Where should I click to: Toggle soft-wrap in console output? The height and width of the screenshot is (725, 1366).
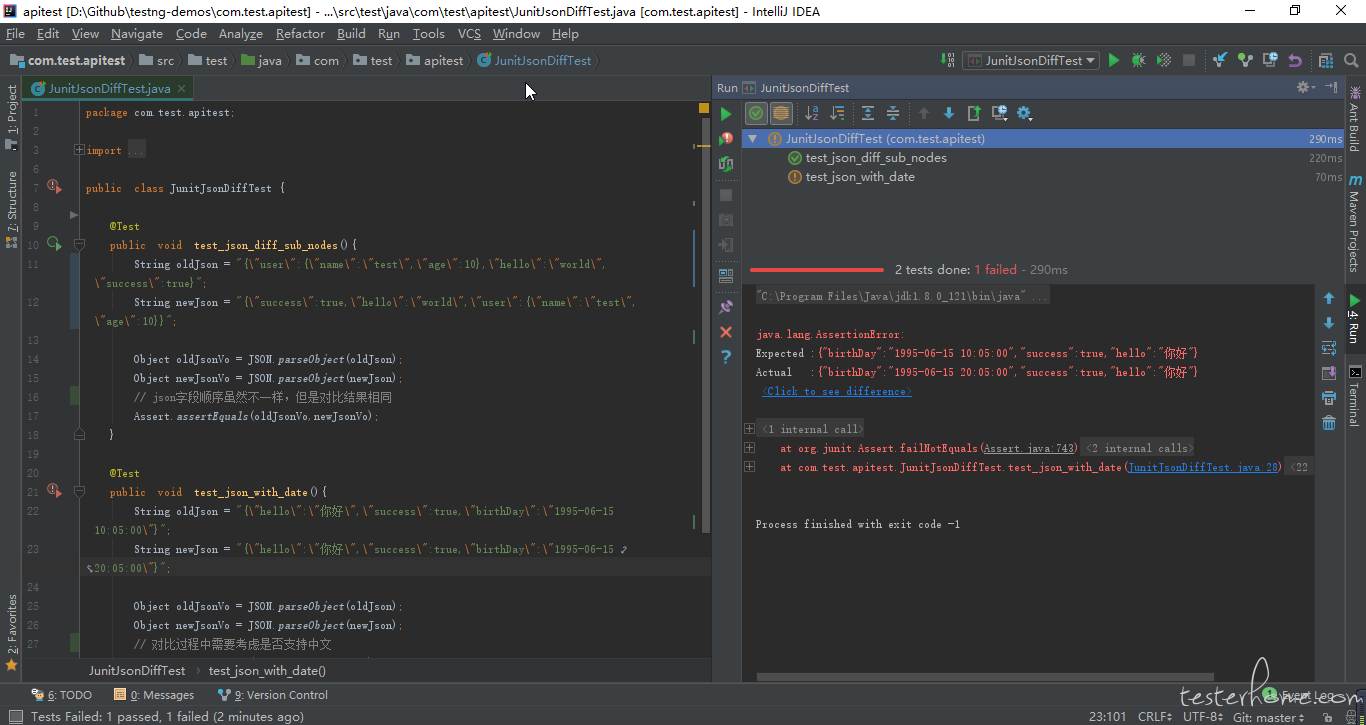[1329, 348]
